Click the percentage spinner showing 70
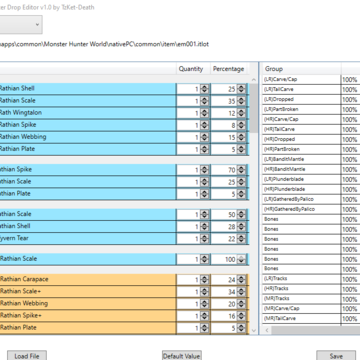 coord(241,170)
